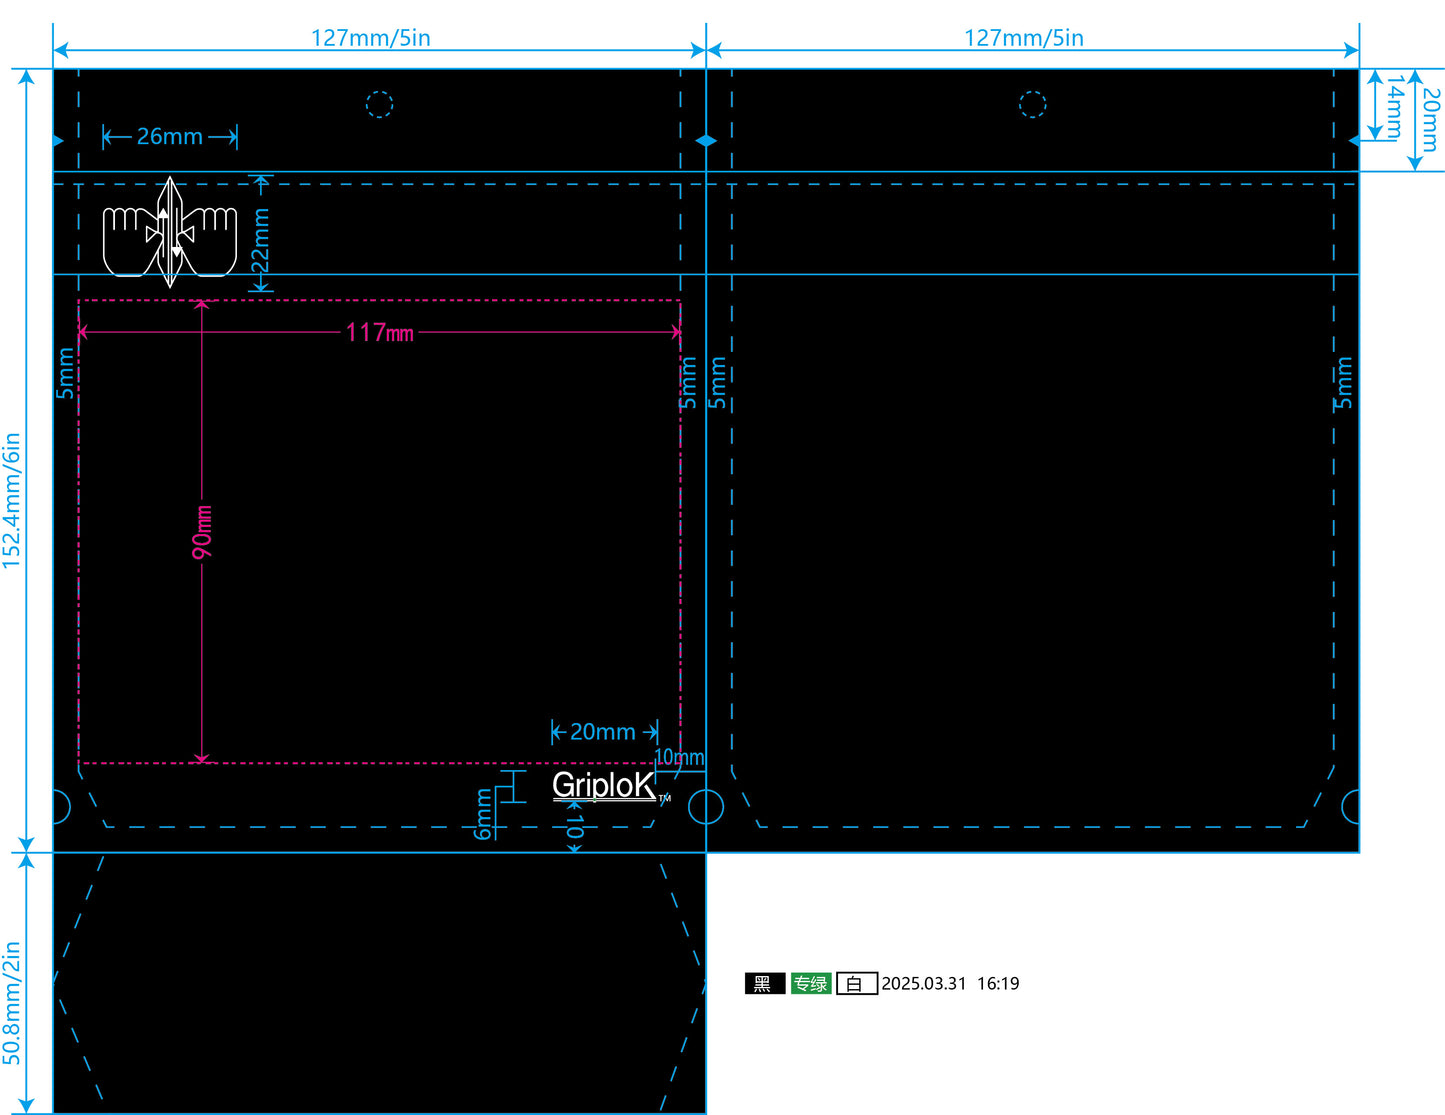Select the GriploK logo
Viewport: 1445px width, 1115px height.
pos(604,786)
